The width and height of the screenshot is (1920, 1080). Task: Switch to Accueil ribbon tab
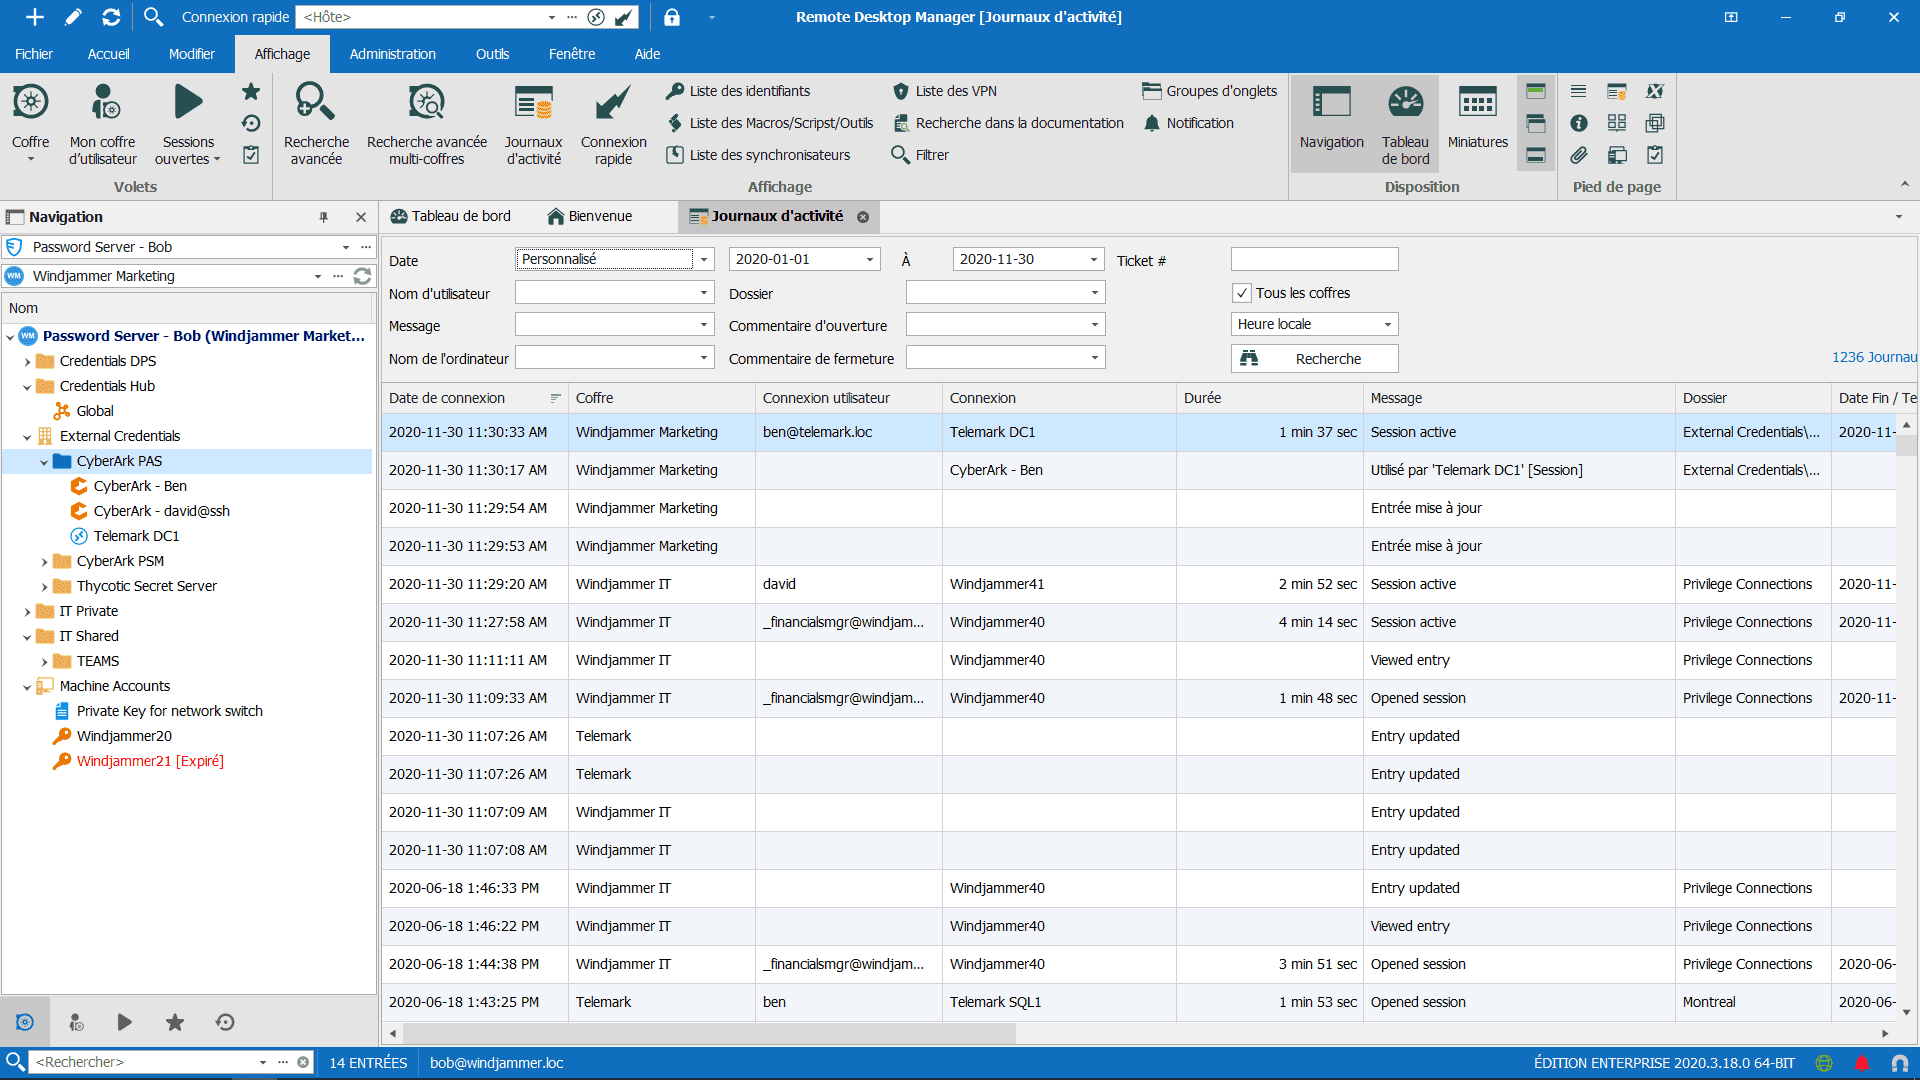(108, 54)
